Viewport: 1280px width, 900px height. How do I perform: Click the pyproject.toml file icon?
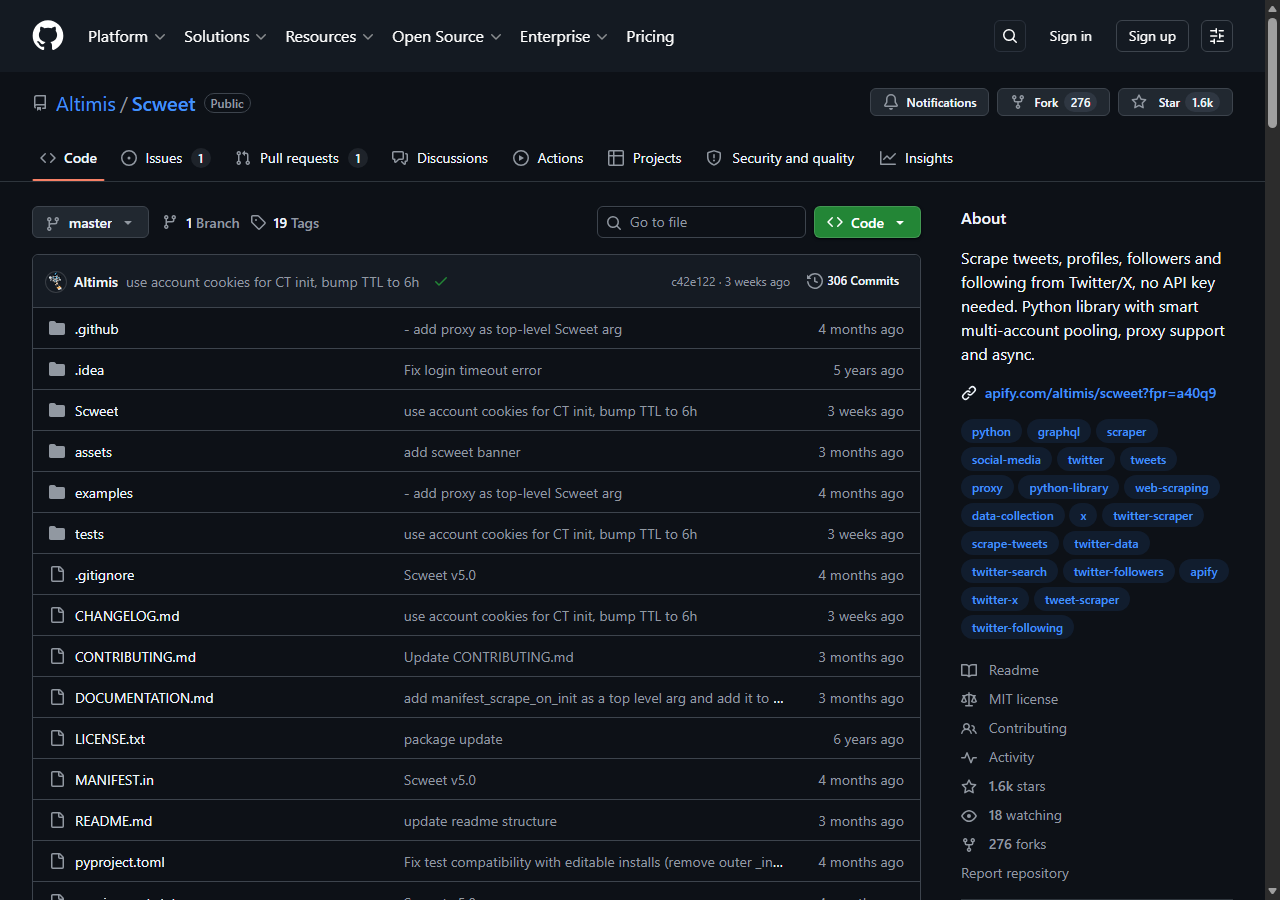coord(57,862)
